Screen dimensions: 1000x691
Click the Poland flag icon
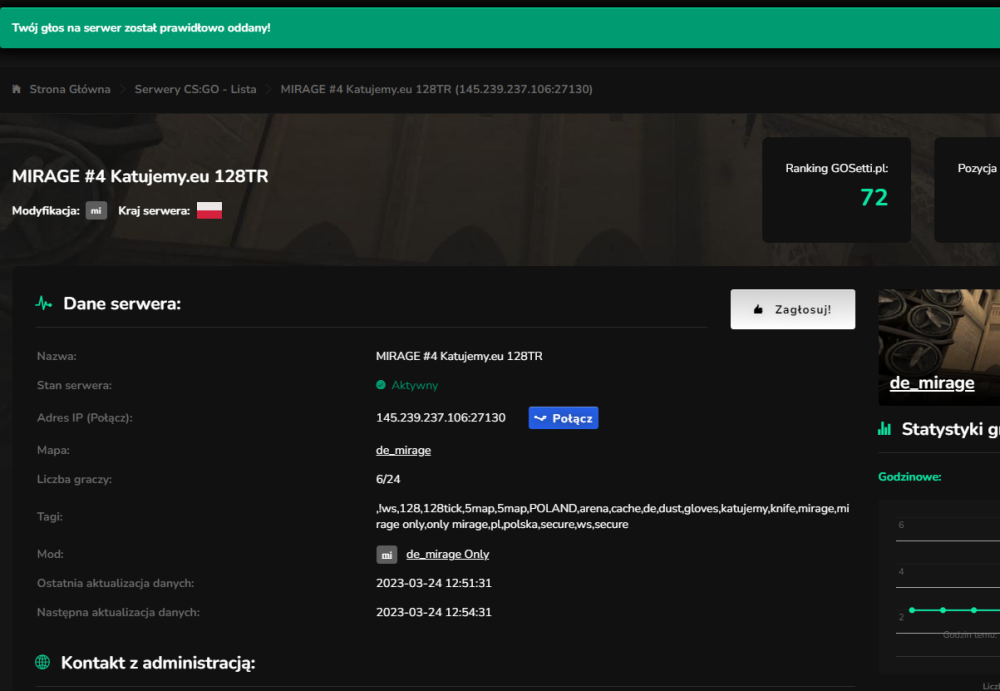click(x=209, y=211)
